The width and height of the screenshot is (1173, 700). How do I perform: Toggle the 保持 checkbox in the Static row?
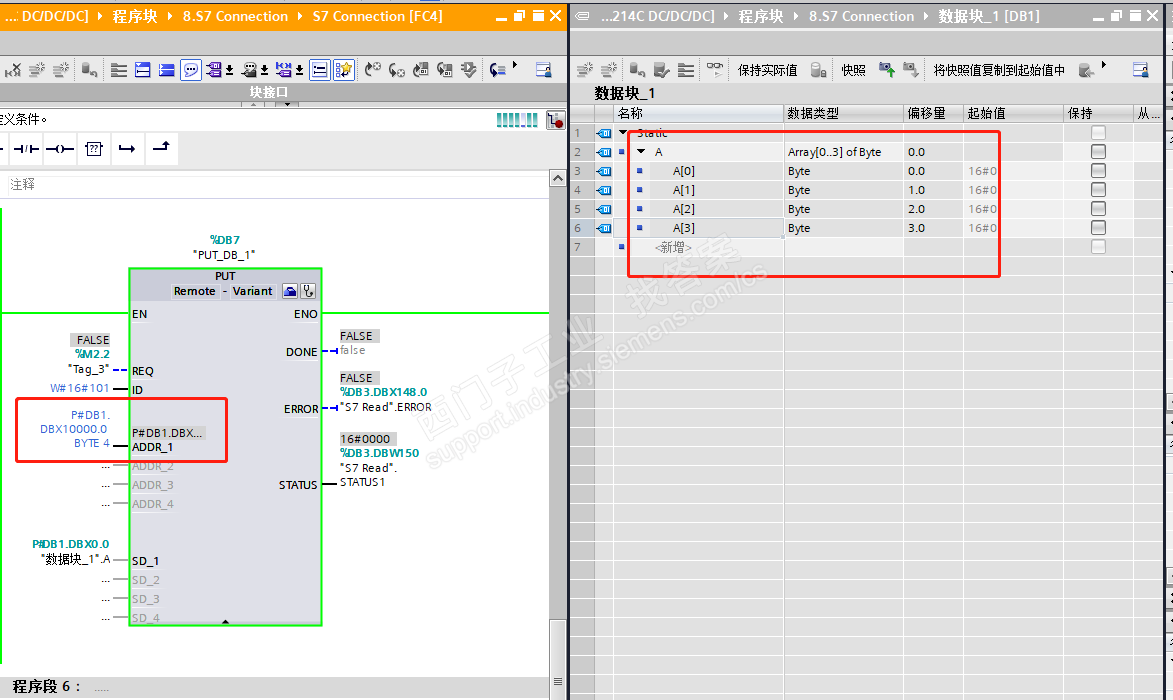tap(1098, 132)
